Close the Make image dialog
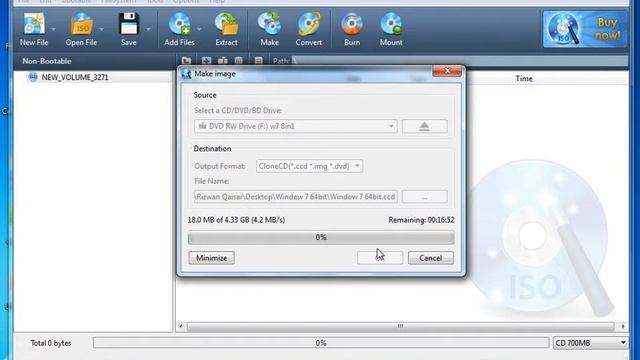640x360 pixels. [447, 71]
